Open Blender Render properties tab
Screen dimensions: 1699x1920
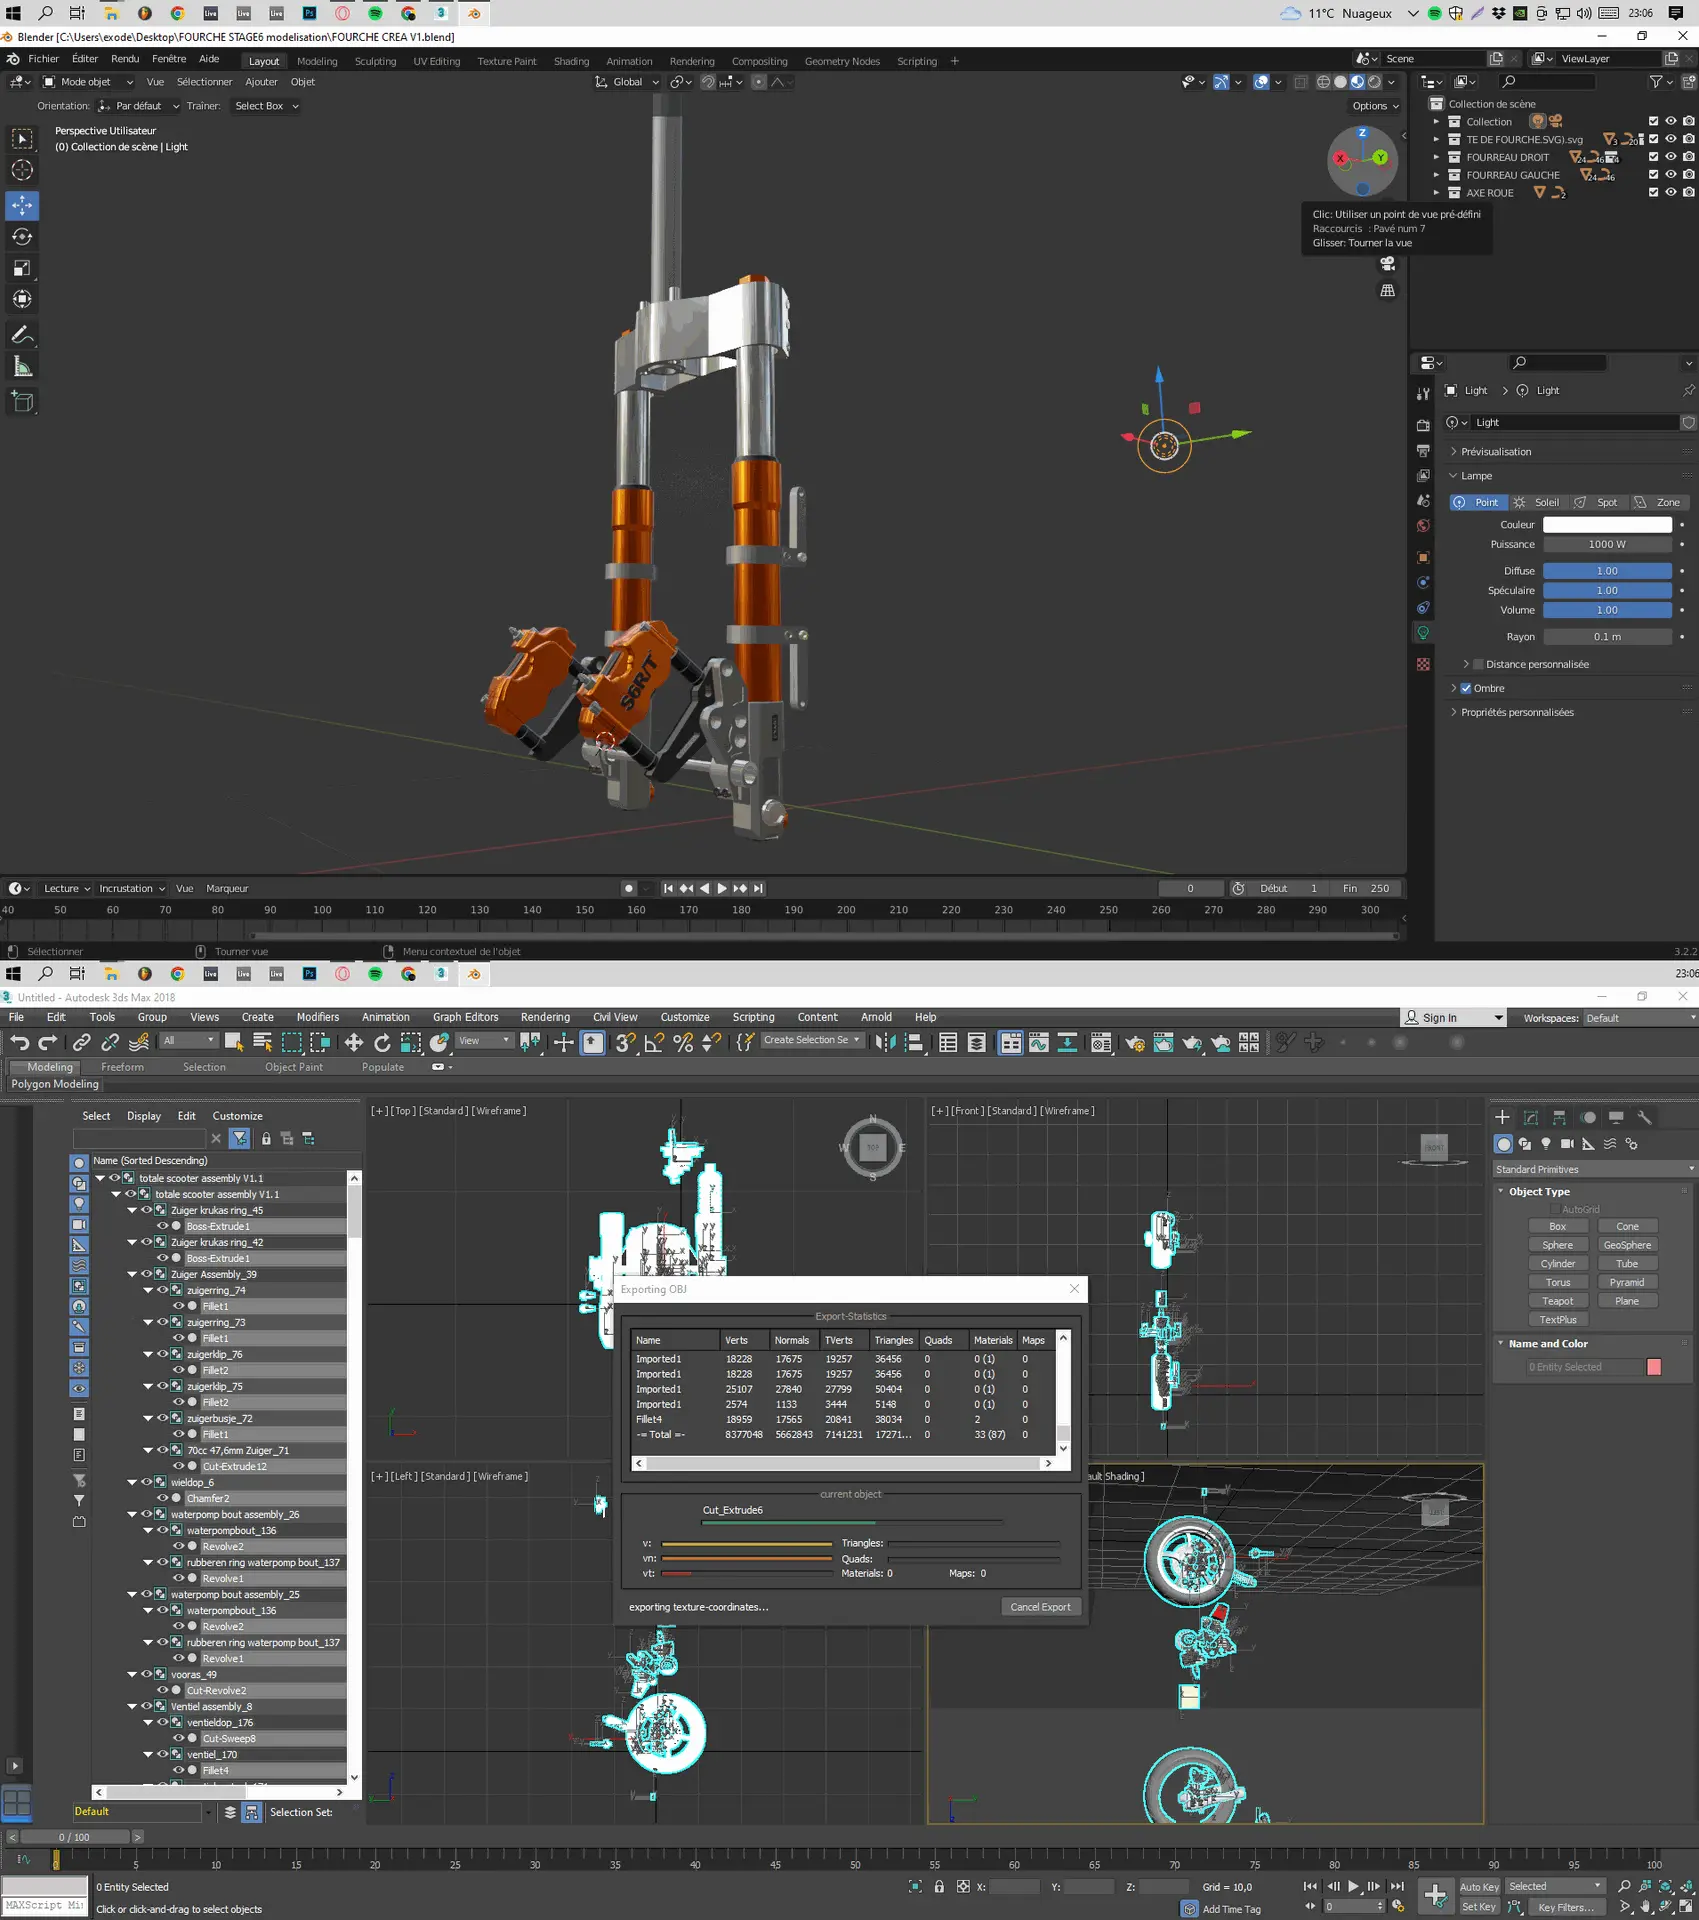(x=1423, y=426)
